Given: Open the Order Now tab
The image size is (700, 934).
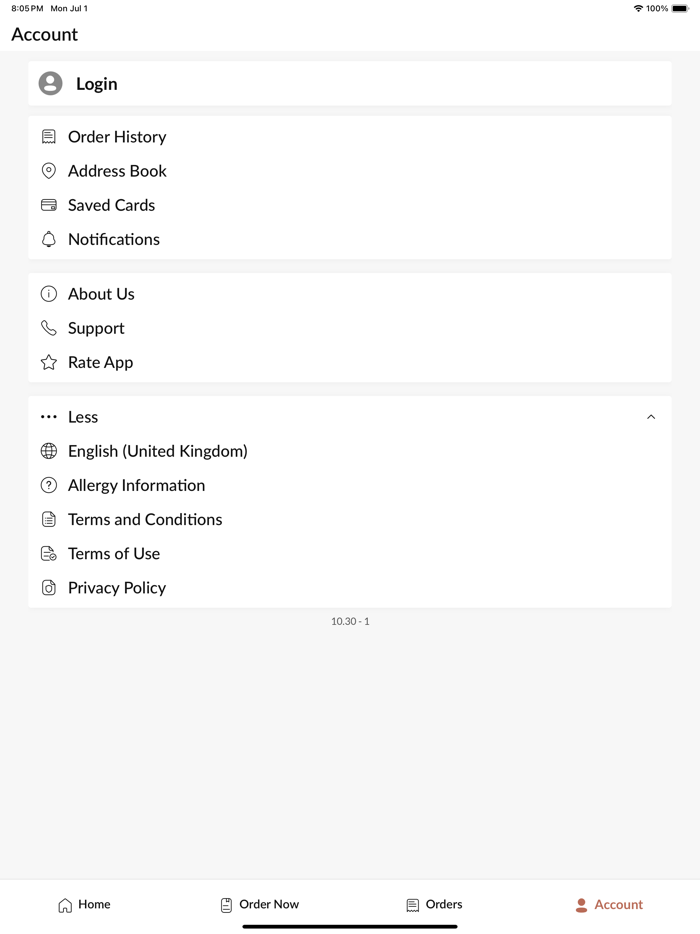Looking at the screenshot, I should 259,905.
